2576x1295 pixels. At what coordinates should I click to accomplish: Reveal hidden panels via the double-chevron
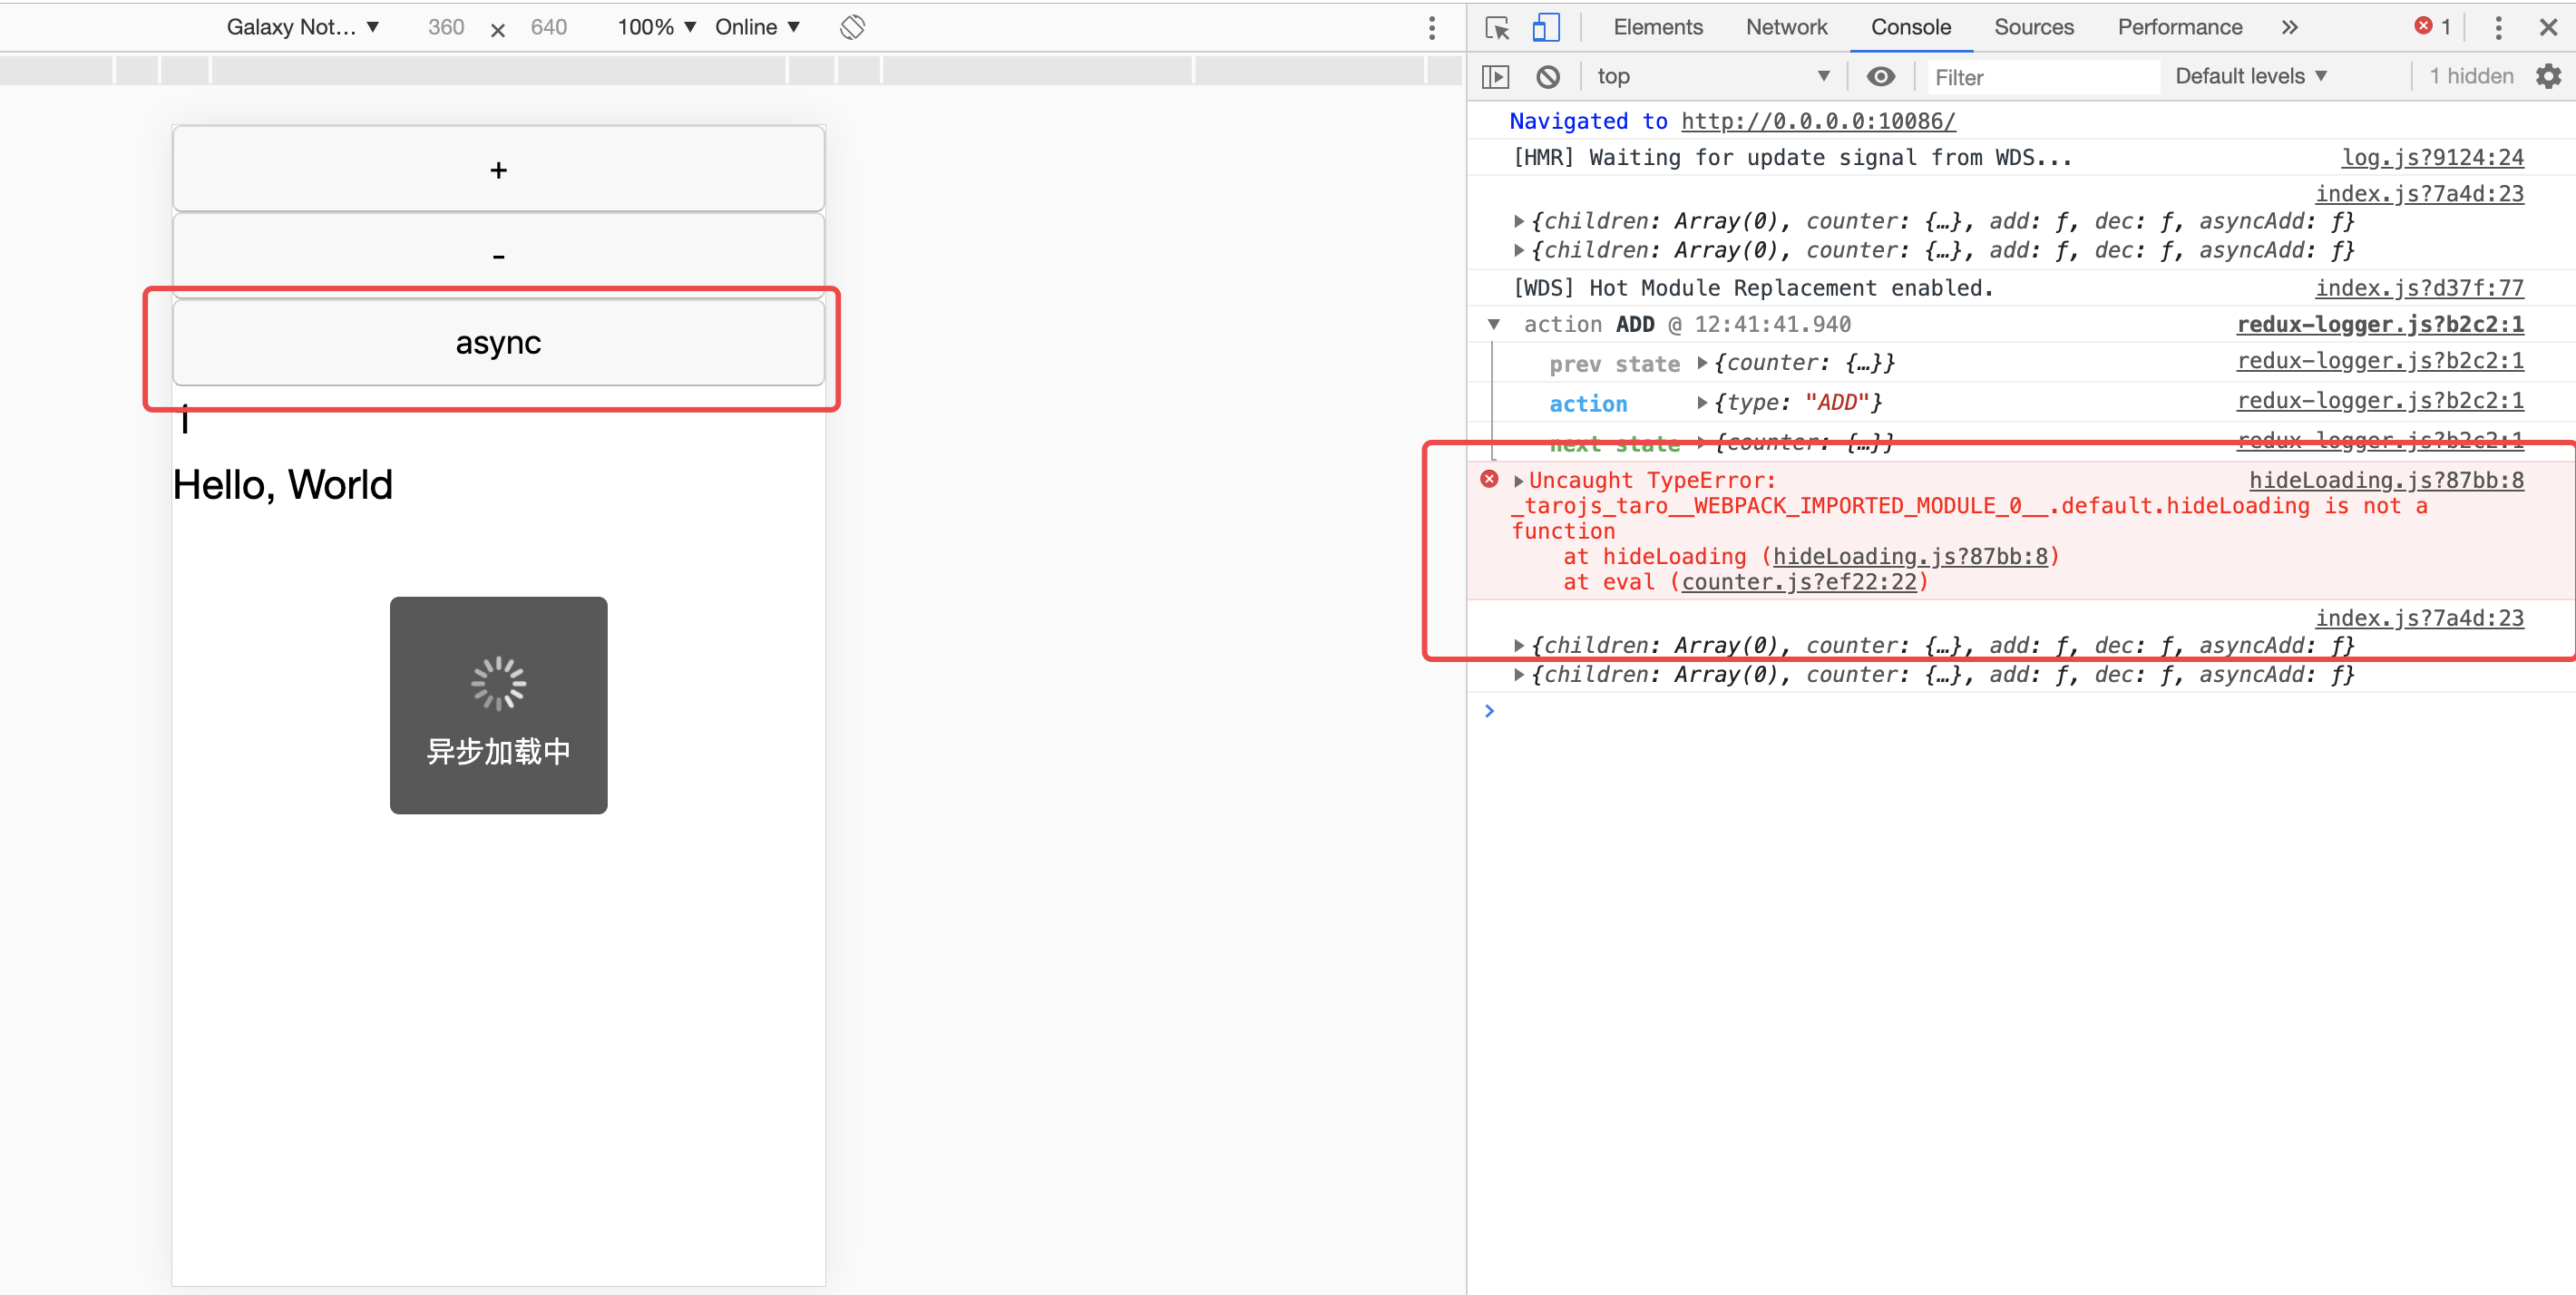pyautogui.click(x=2290, y=27)
